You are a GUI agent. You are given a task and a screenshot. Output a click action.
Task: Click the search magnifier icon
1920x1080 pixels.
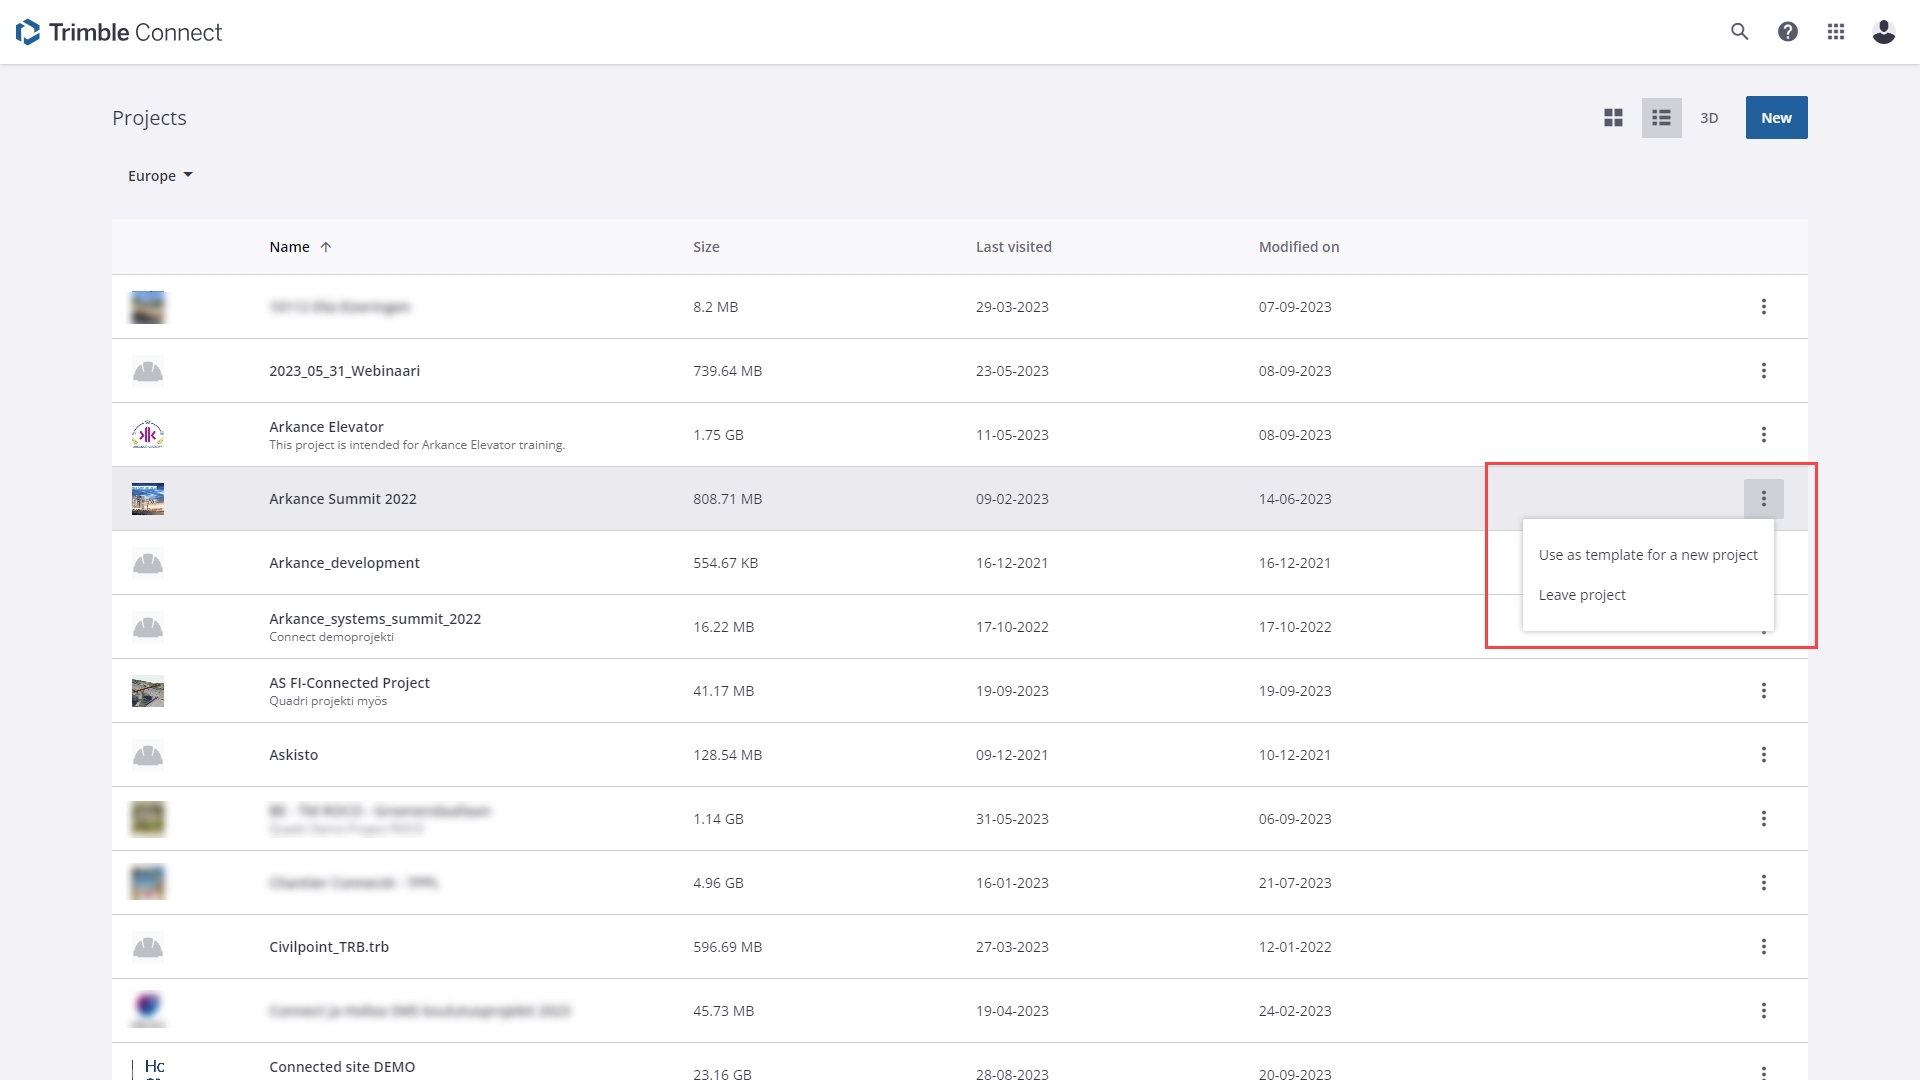coord(1740,32)
